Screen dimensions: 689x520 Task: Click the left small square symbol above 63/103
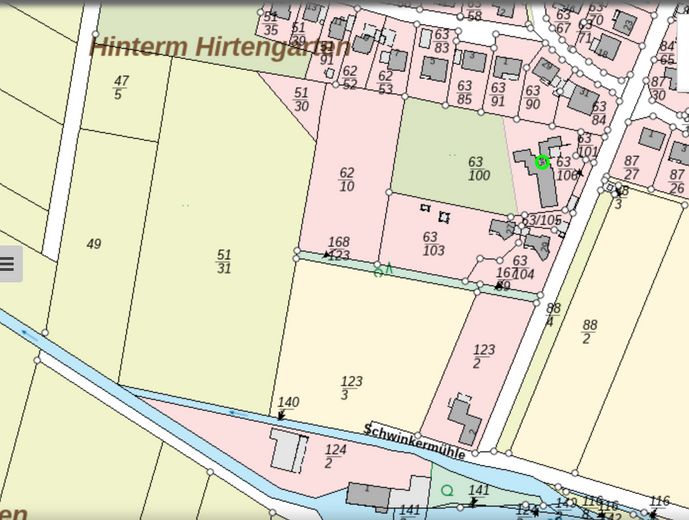tap(425, 208)
